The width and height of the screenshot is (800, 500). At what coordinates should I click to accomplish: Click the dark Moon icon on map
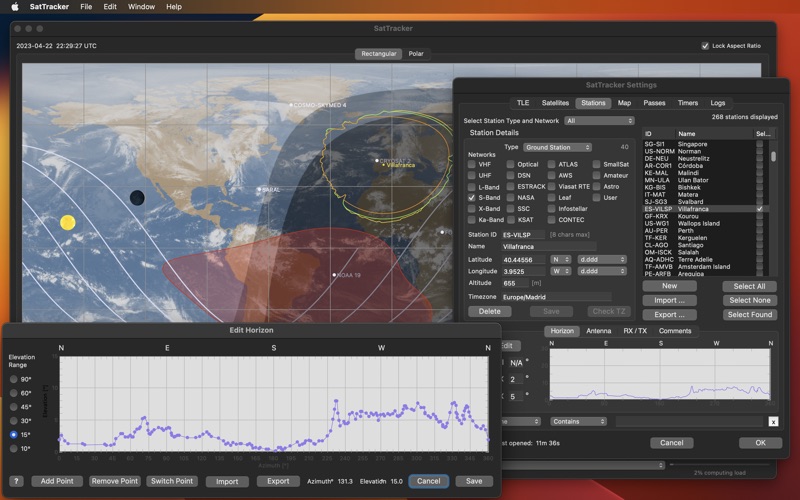point(137,198)
